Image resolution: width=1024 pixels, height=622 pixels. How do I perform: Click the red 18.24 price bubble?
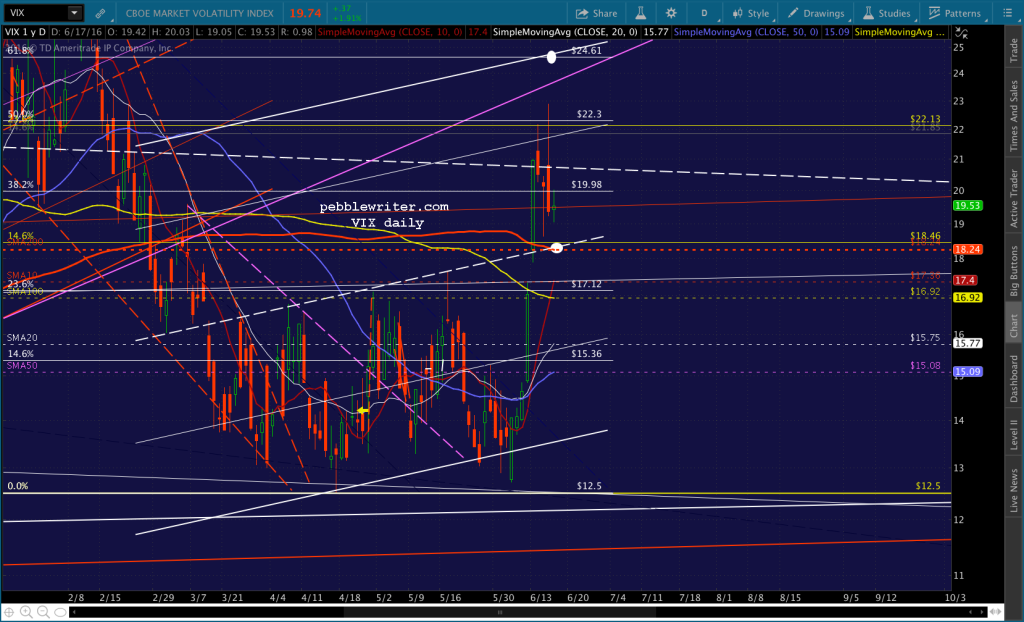click(967, 249)
